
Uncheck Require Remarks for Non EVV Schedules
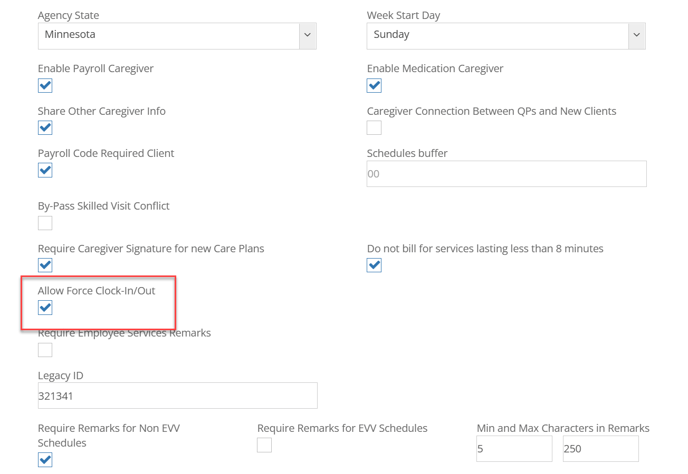[x=45, y=460]
